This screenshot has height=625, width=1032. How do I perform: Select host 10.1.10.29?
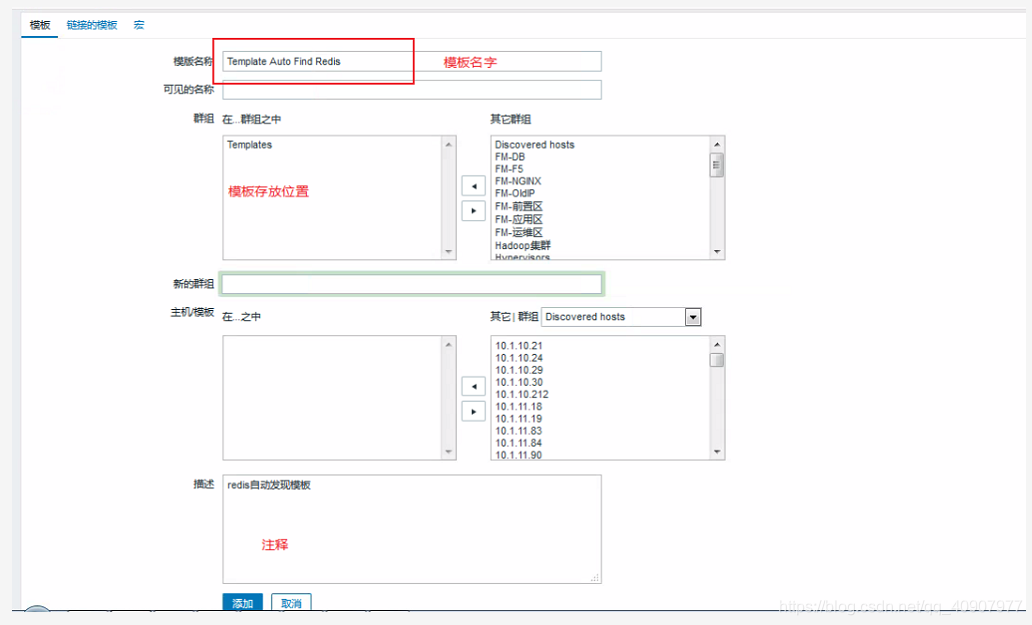click(519, 370)
